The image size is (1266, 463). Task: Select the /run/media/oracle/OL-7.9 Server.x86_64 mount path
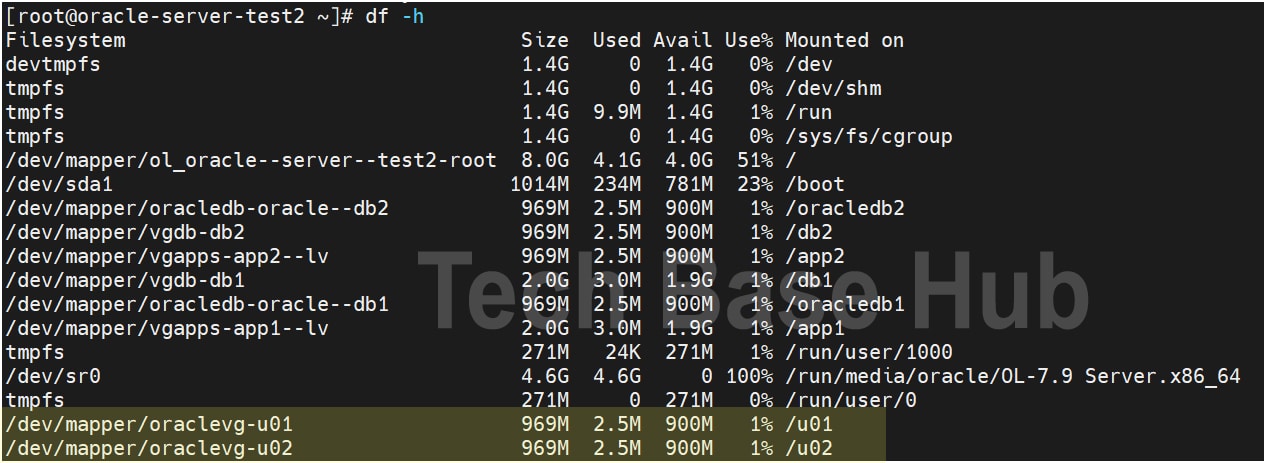tap(1012, 377)
